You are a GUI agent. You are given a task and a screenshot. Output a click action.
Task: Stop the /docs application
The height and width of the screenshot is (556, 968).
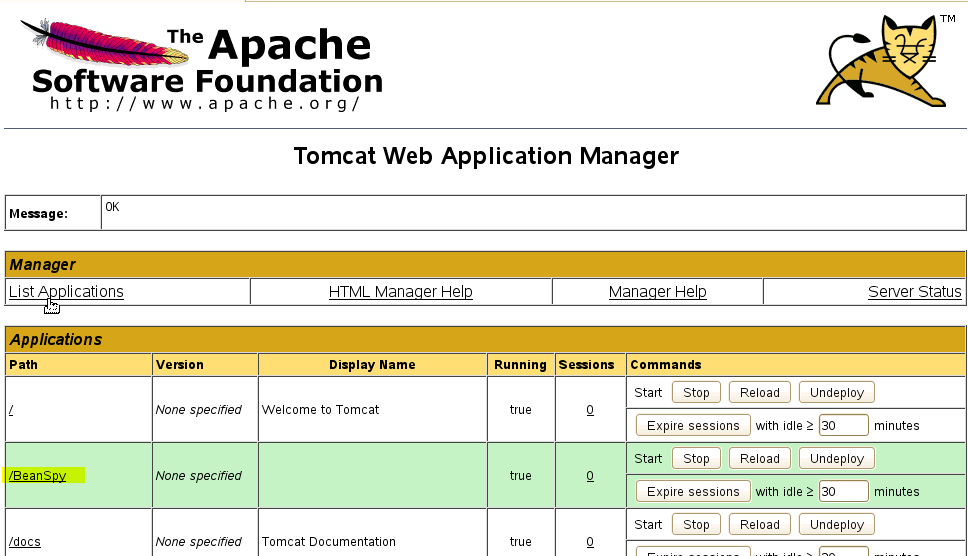696,525
